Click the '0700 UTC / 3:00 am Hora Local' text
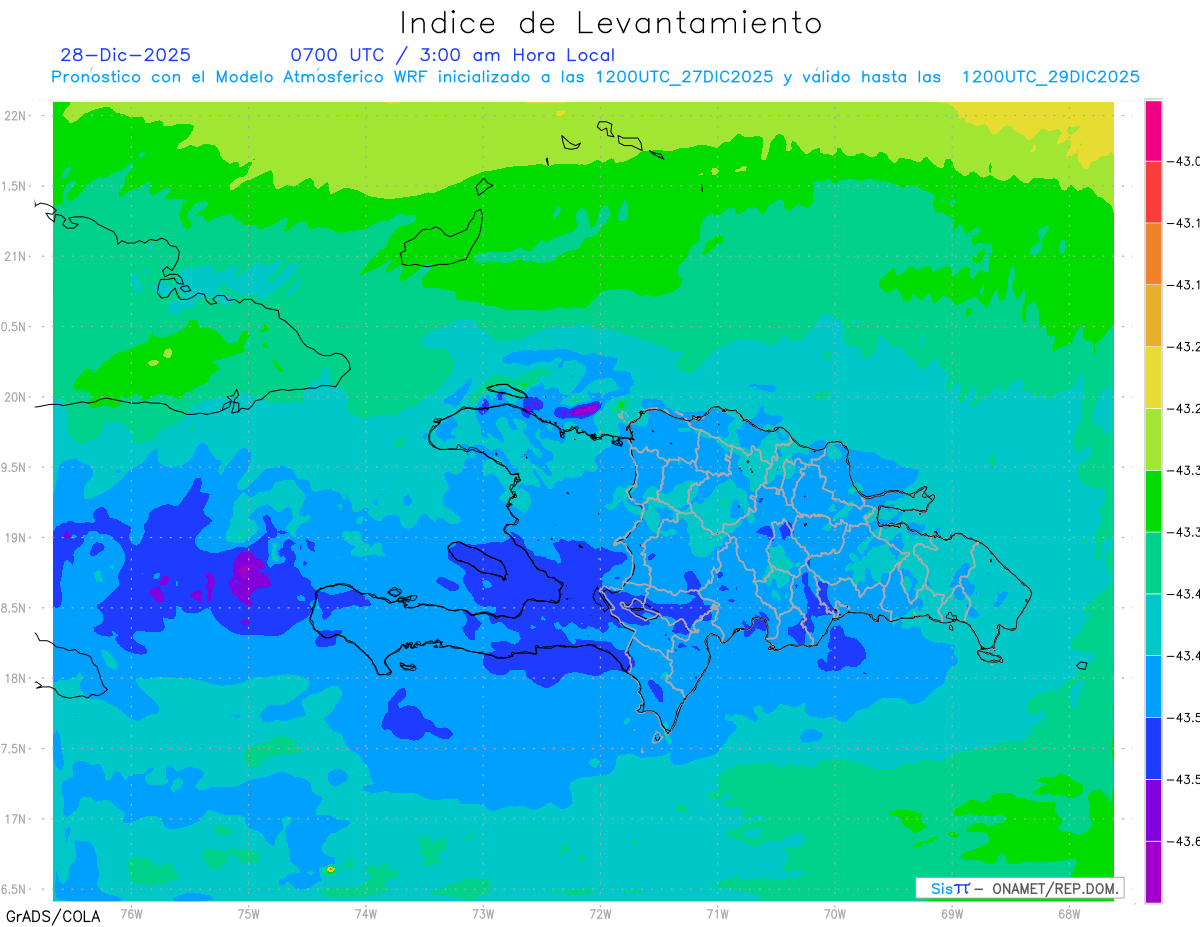1200x927 pixels. [452, 55]
